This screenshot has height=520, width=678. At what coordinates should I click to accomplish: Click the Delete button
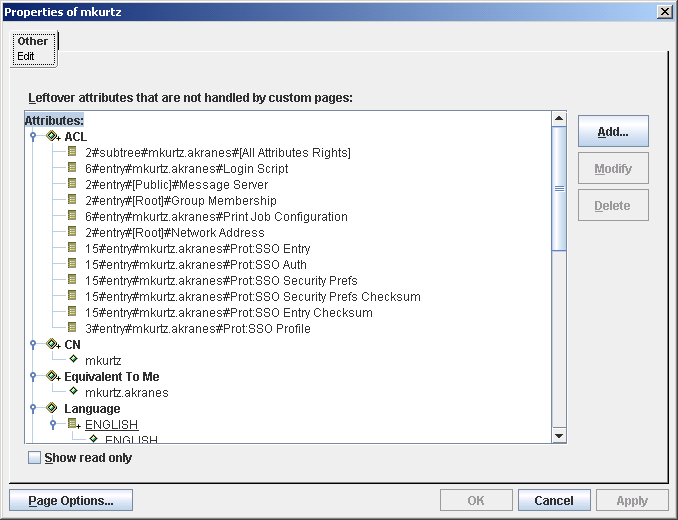(x=613, y=205)
